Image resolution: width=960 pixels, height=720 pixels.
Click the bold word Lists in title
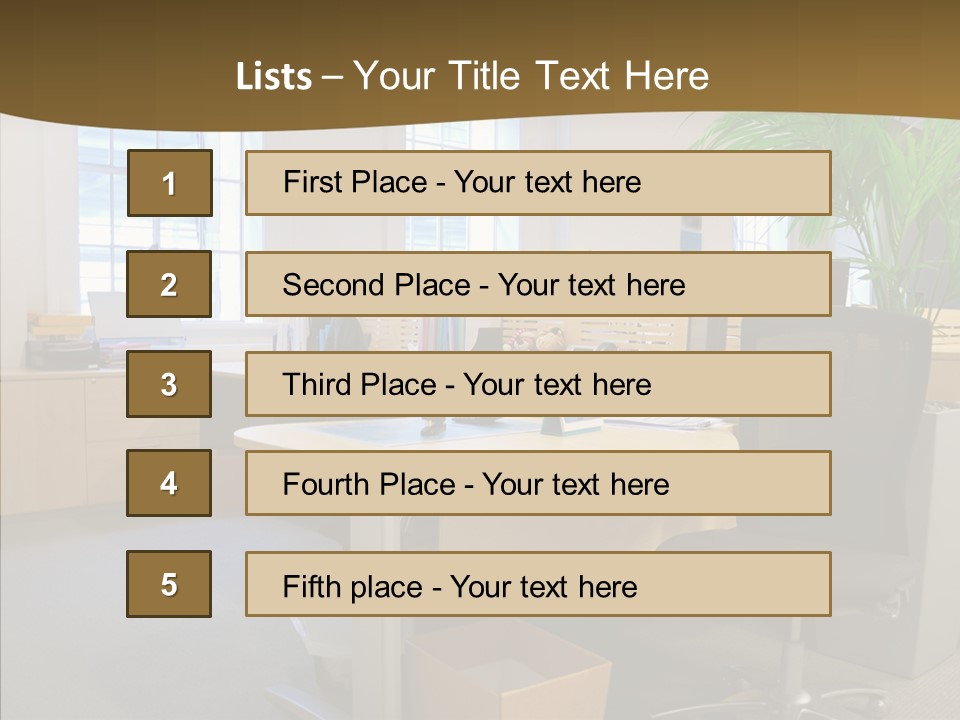click(273, 77)
